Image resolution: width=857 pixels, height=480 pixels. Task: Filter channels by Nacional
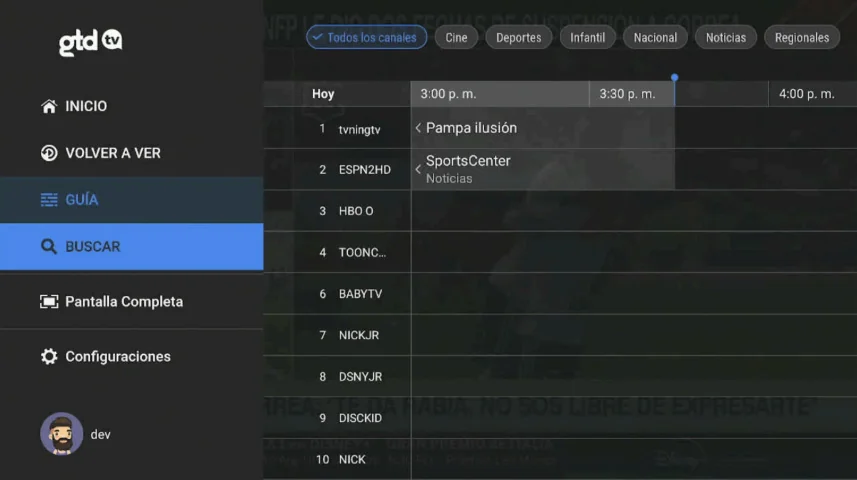655,37
